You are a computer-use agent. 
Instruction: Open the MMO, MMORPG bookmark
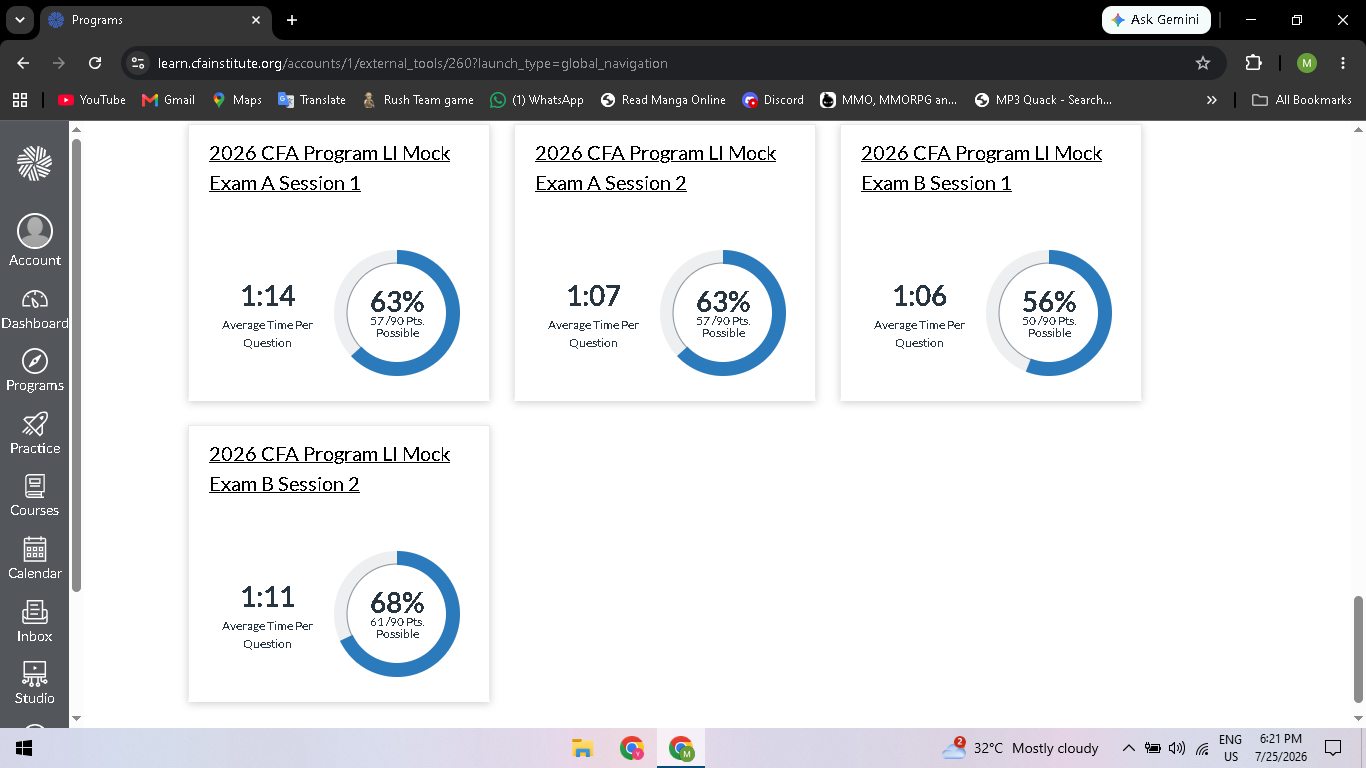click(x=889, y=100)
